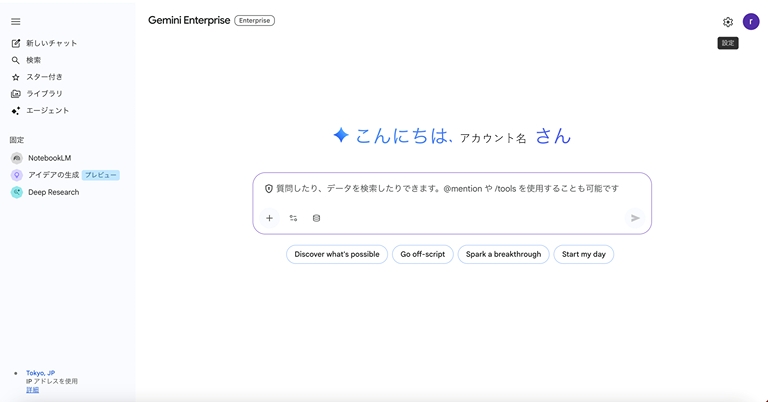The width and height of the screenshot is (768, 402).
Task: Click 'Start my day' suggestion chip
Action: (584, 254)
